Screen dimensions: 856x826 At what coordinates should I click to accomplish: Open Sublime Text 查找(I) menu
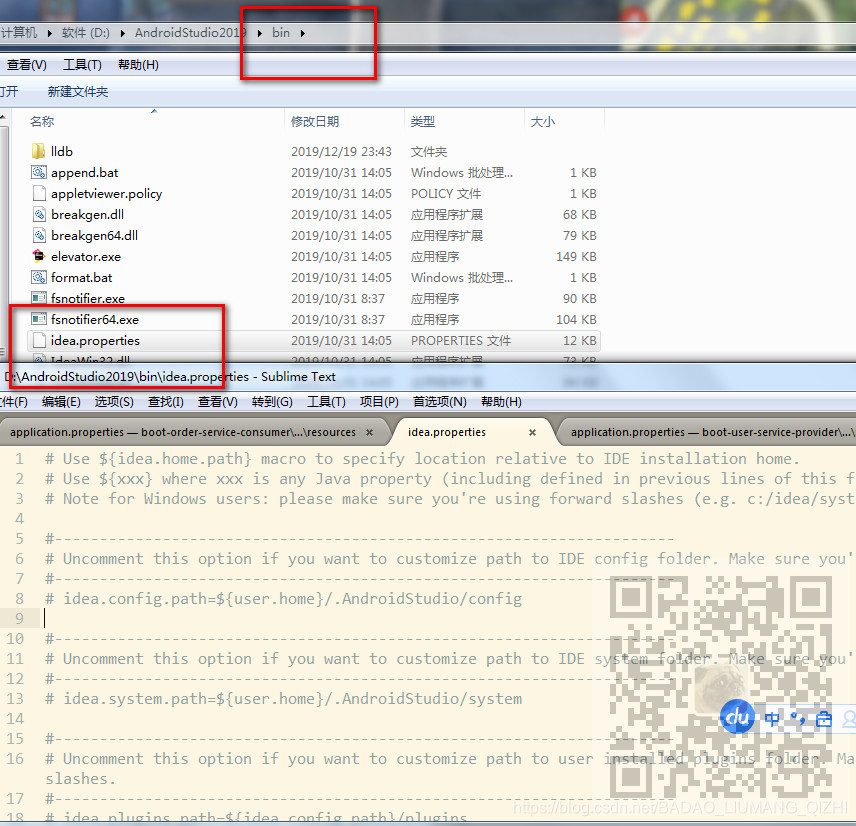(165, 402)
